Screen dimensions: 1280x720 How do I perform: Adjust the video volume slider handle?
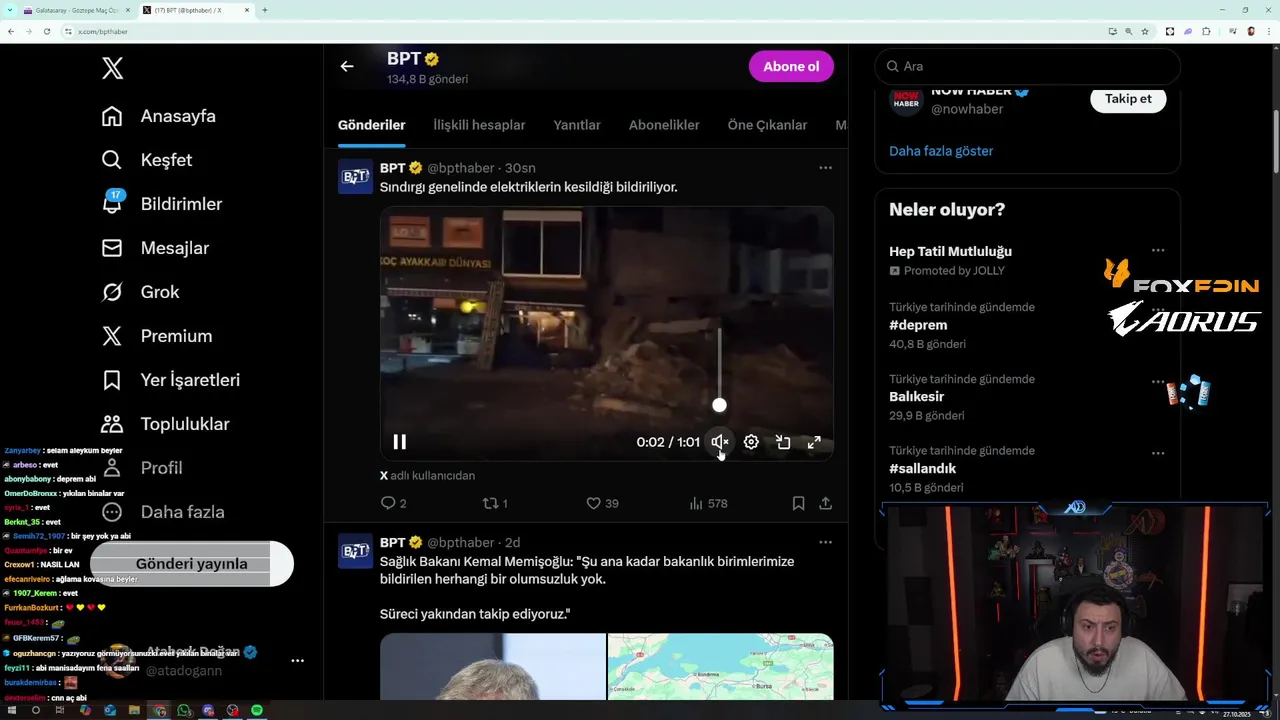(719, 405)
